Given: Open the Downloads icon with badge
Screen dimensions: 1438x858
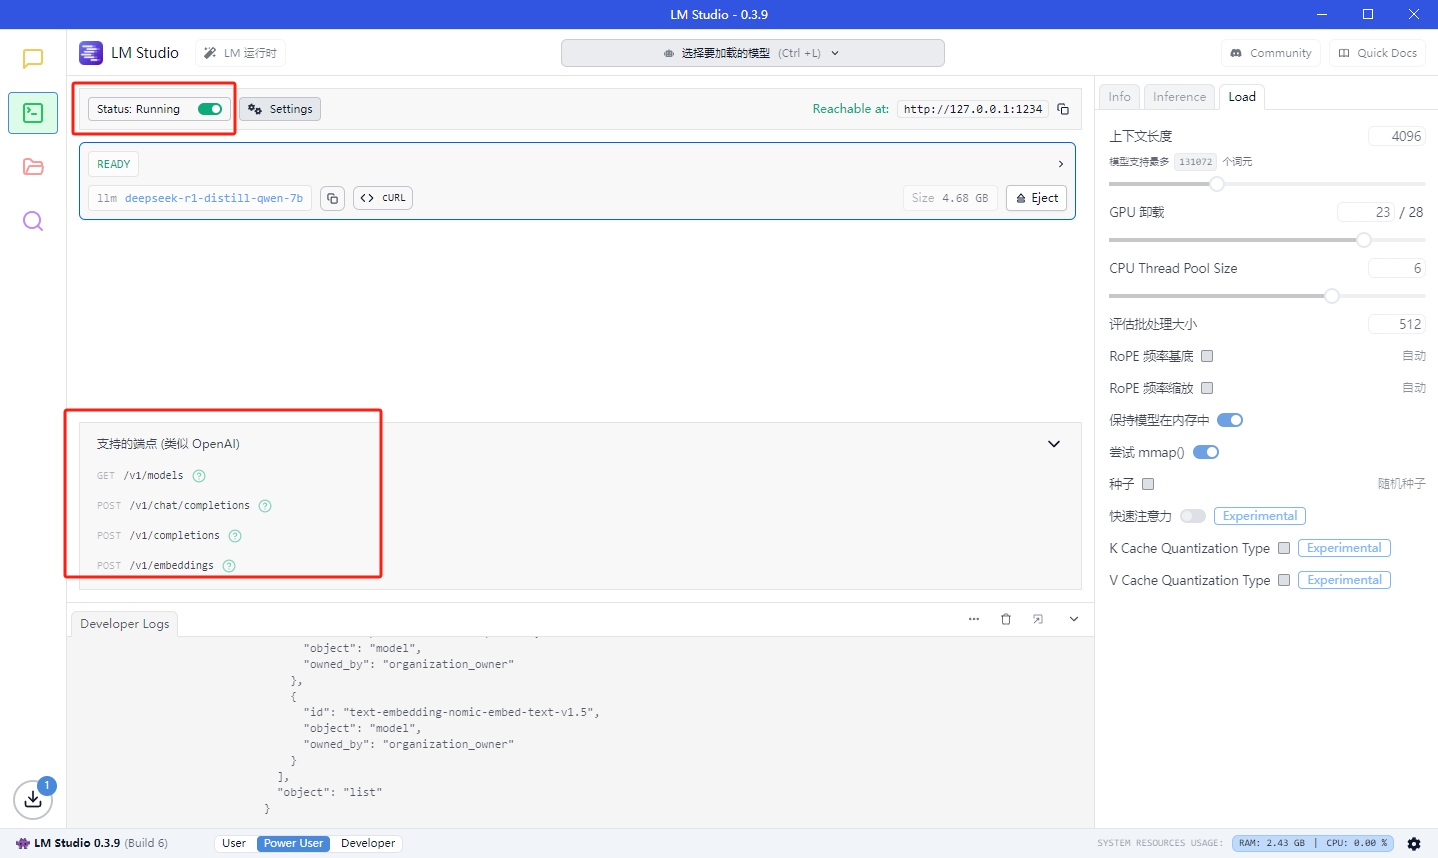Looking at the screenshot, I should [33, 799].
